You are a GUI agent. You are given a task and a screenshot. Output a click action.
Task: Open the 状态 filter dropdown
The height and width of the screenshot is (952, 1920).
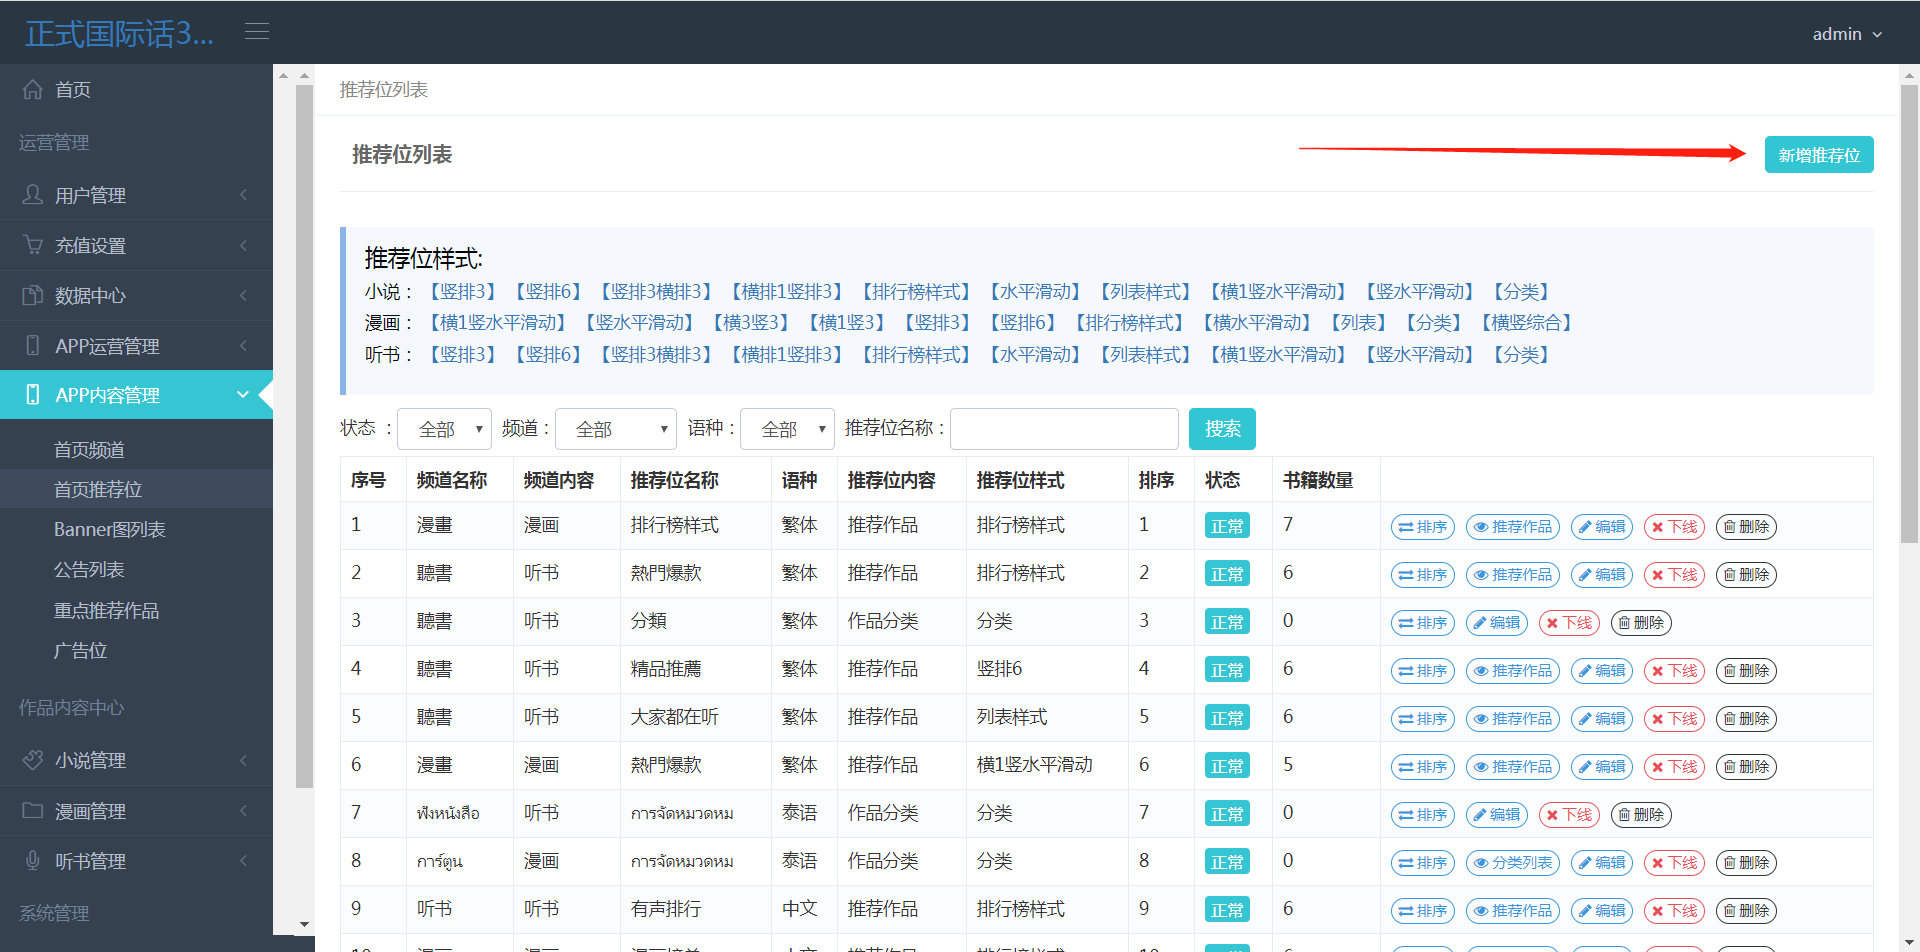tap(444, 429)
